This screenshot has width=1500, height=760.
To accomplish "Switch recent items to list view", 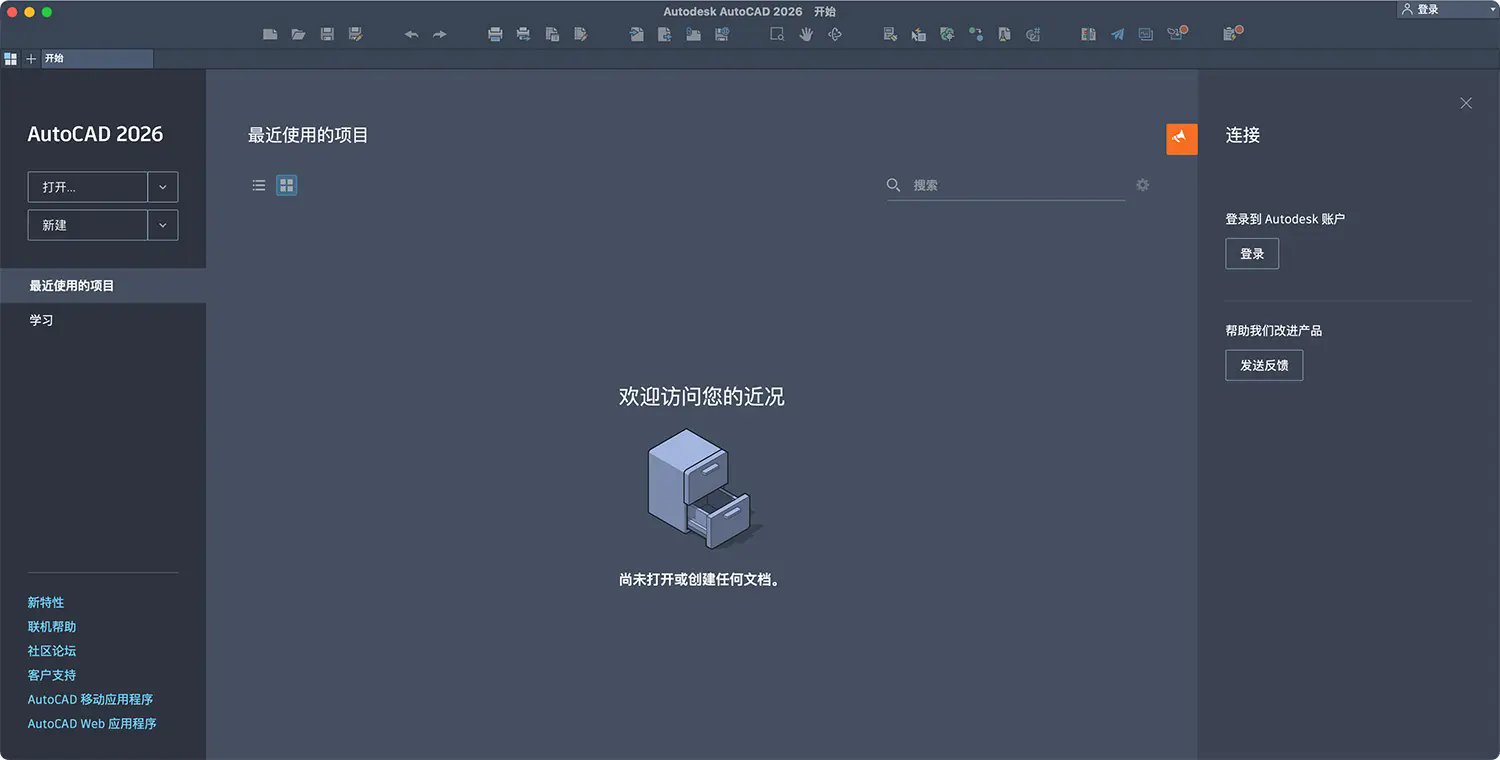I will 259,185.
